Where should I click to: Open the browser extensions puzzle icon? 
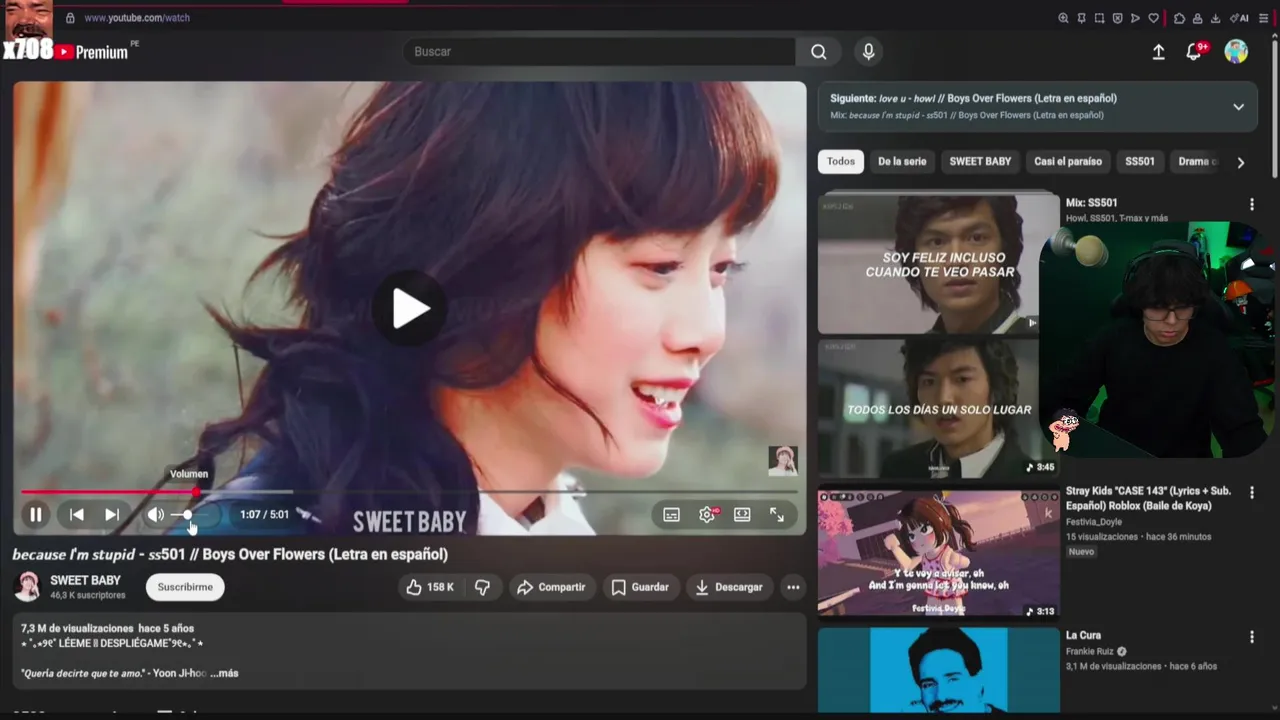click(1180, 18)
